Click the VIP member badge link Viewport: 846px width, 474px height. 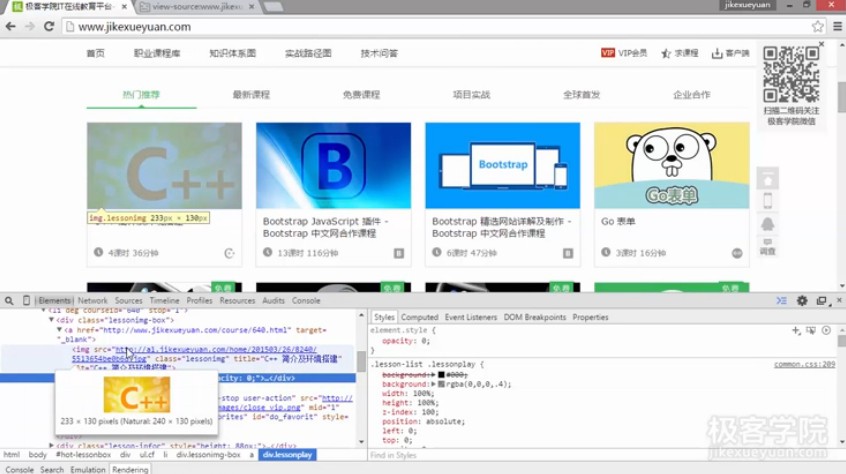pos(624,53)
